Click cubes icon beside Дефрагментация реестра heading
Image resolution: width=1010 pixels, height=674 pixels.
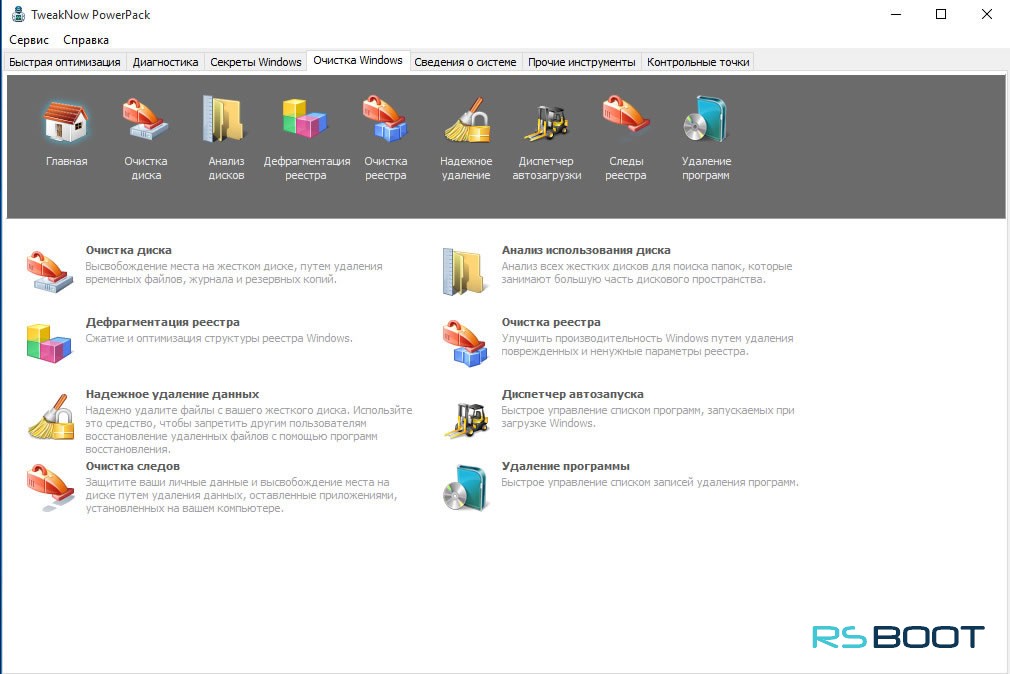(x=49, y=343)
